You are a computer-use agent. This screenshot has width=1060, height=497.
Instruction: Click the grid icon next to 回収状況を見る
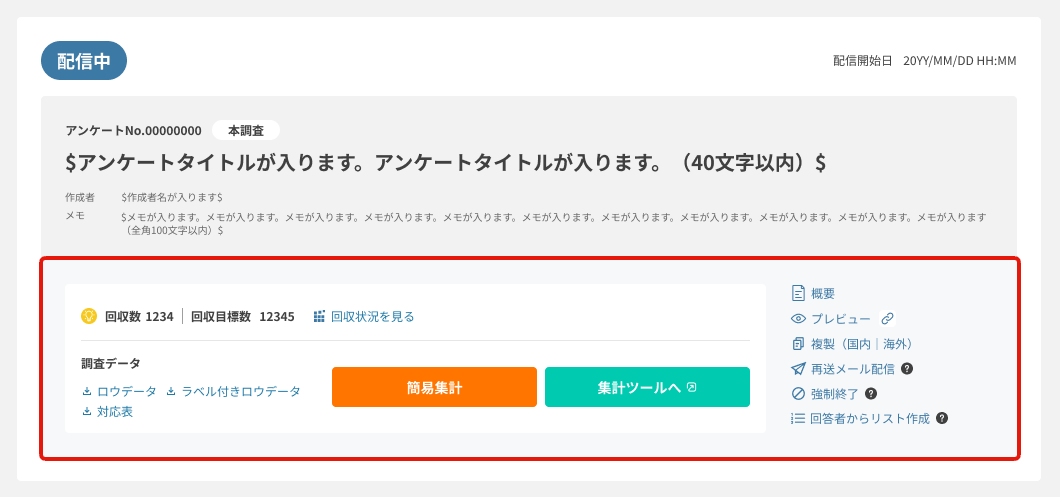pos(319,316)
